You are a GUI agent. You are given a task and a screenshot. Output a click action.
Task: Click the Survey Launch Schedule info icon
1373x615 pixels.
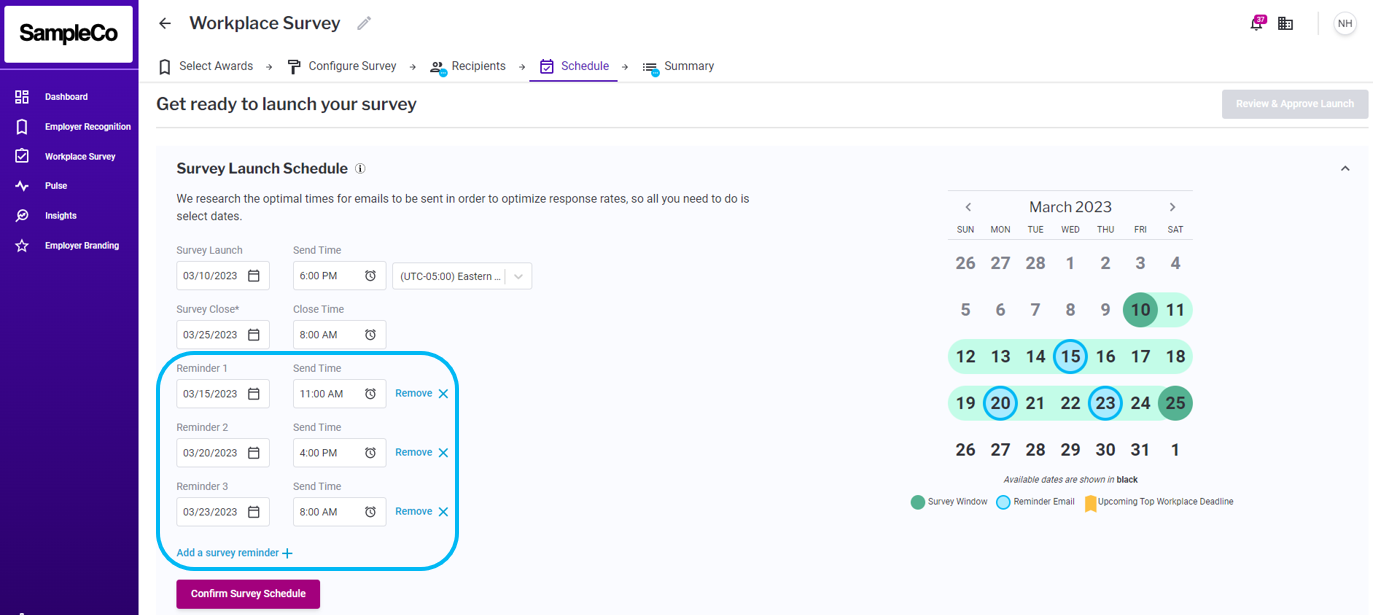click(x=360, y=168)
